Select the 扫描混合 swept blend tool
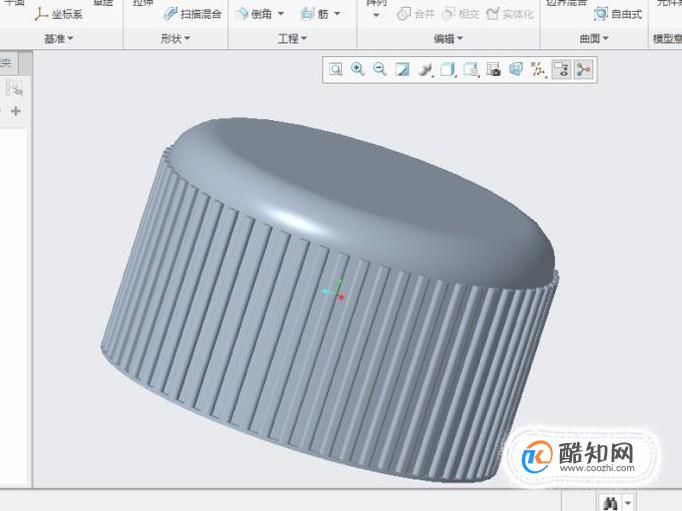682x511 pixels. click(x=193, y=14)
